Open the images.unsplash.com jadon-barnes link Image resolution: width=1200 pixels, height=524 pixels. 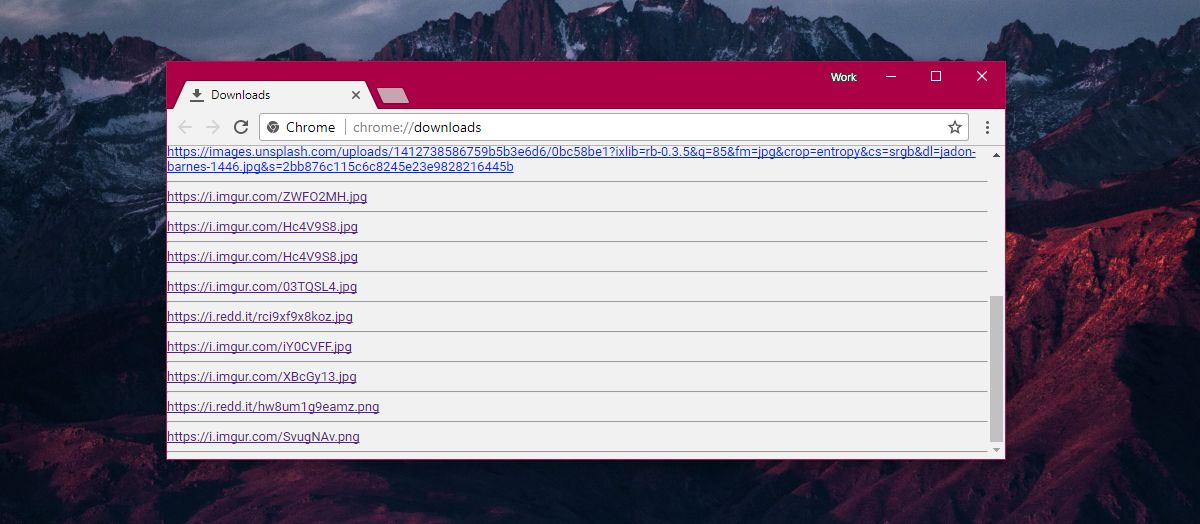[x=571, y=159]
